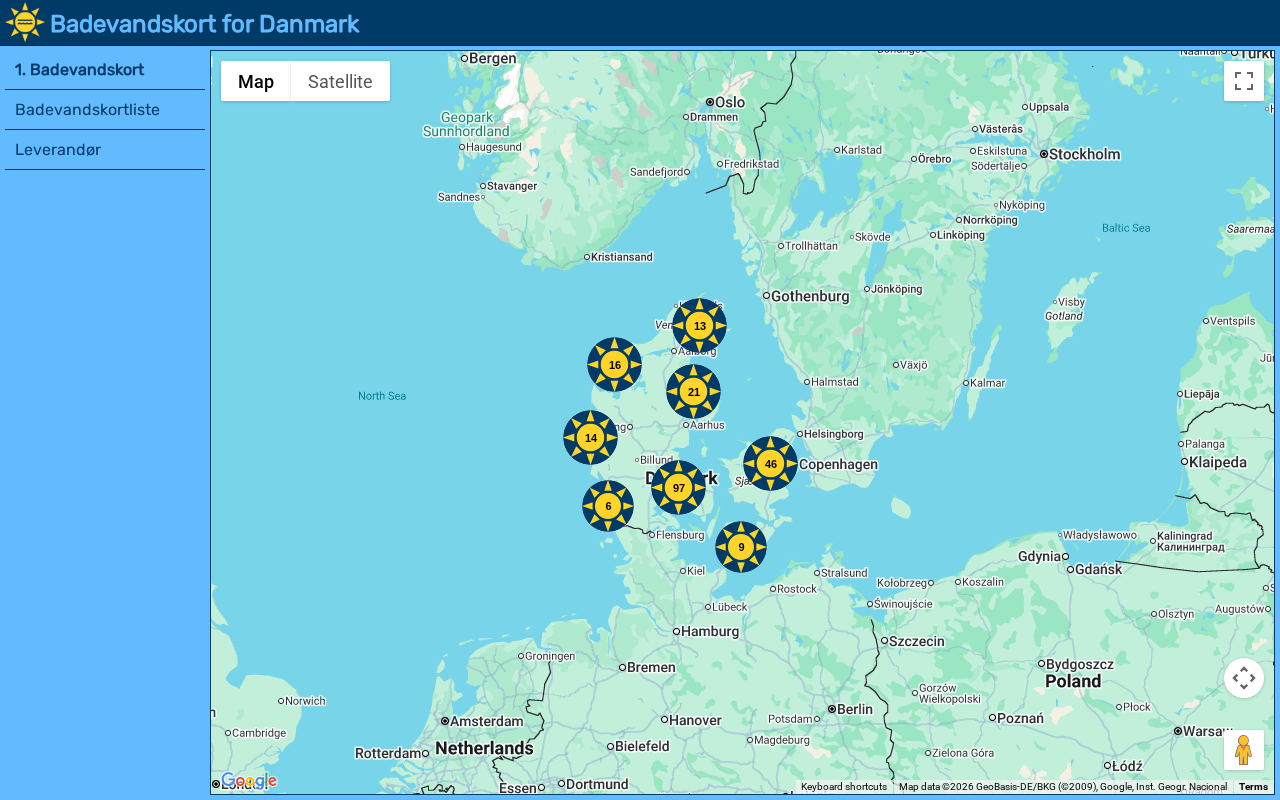The image size is (1280, 800).
Task: Click the Amsterdam city label
Action: click(x=487, y=721)
